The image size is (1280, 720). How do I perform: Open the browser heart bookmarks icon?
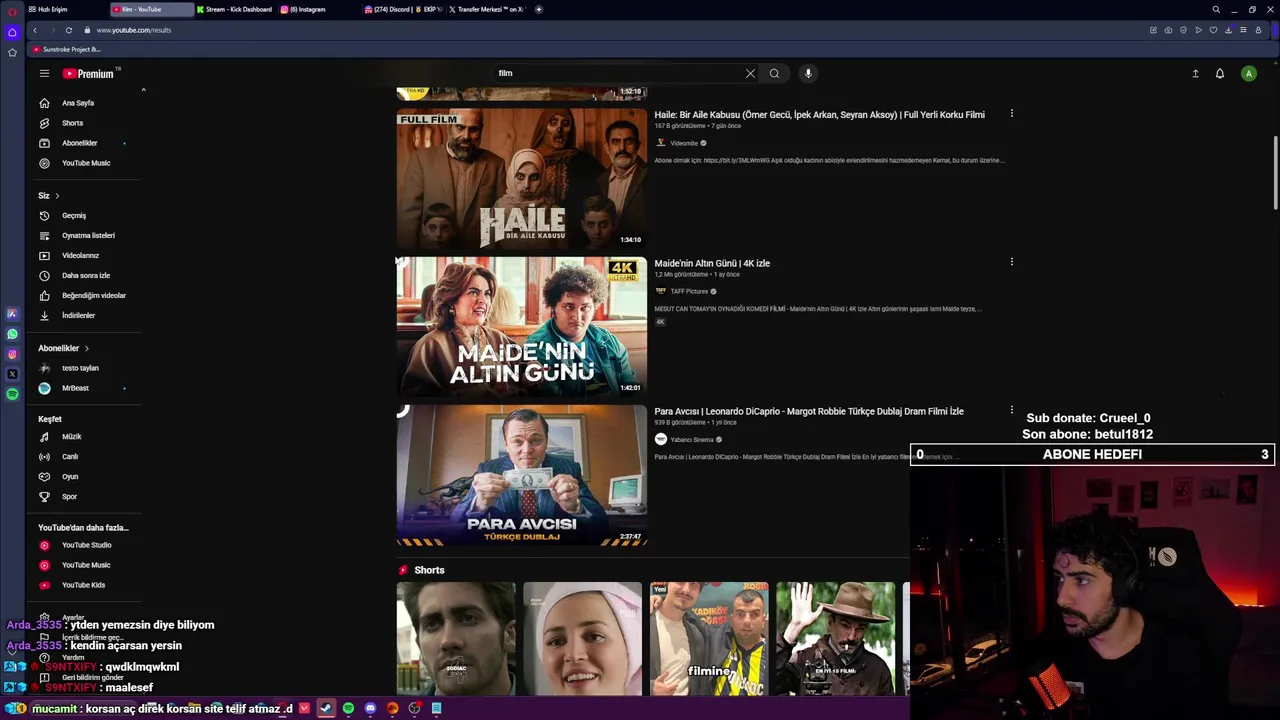(x=1213, y=30)
